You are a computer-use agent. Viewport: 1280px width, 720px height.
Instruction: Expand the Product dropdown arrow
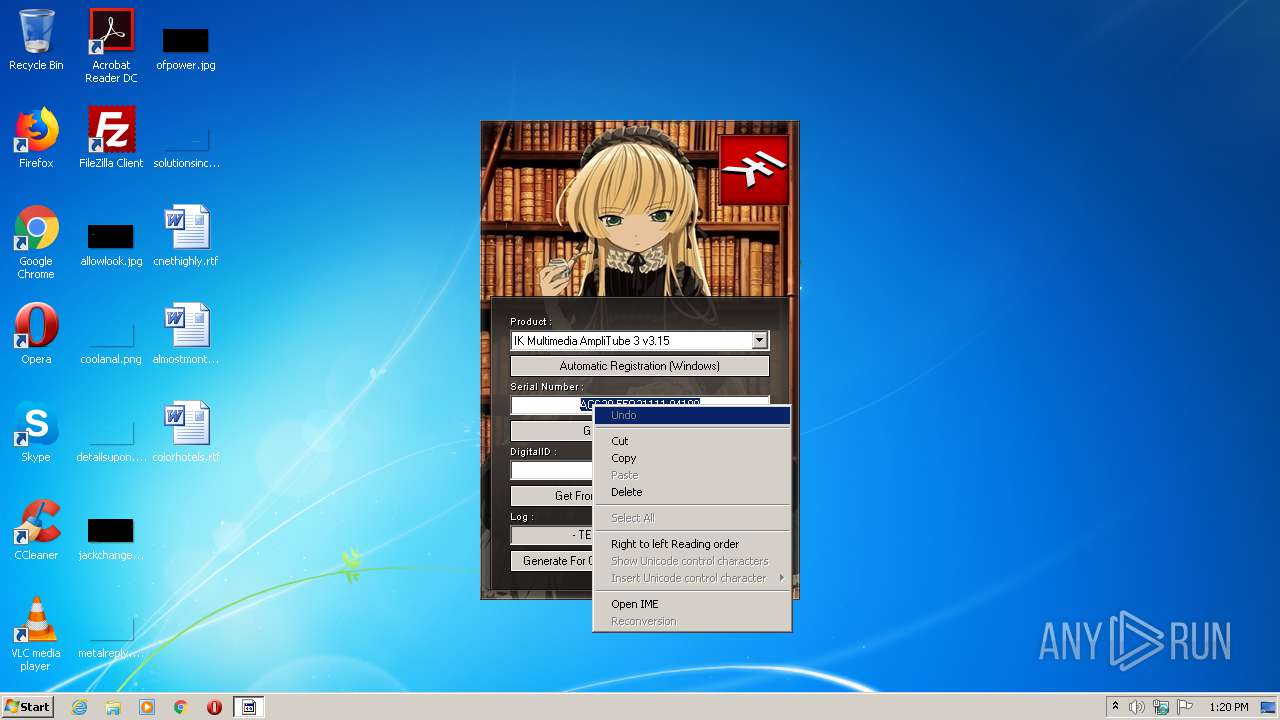point(759,341)
